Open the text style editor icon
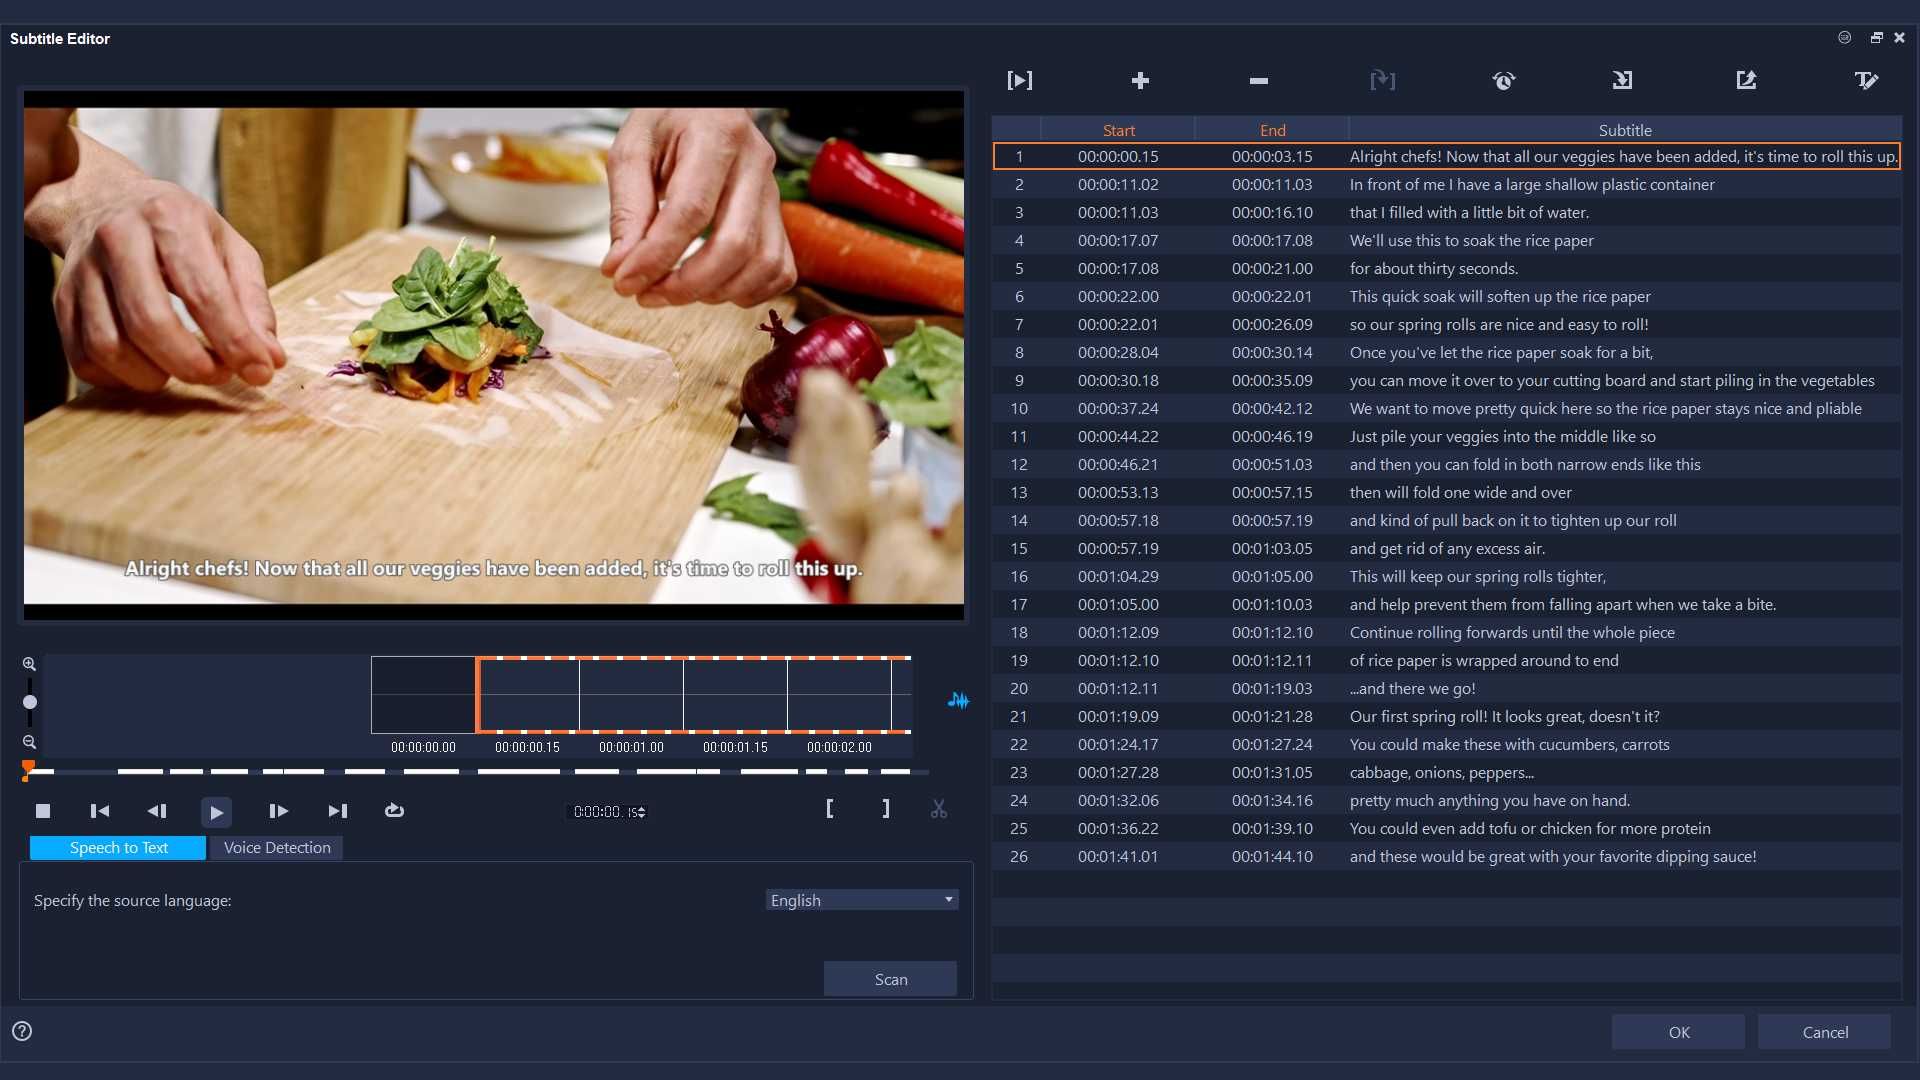The width and height of the screenshot is (1920, 1080). 1866,80
